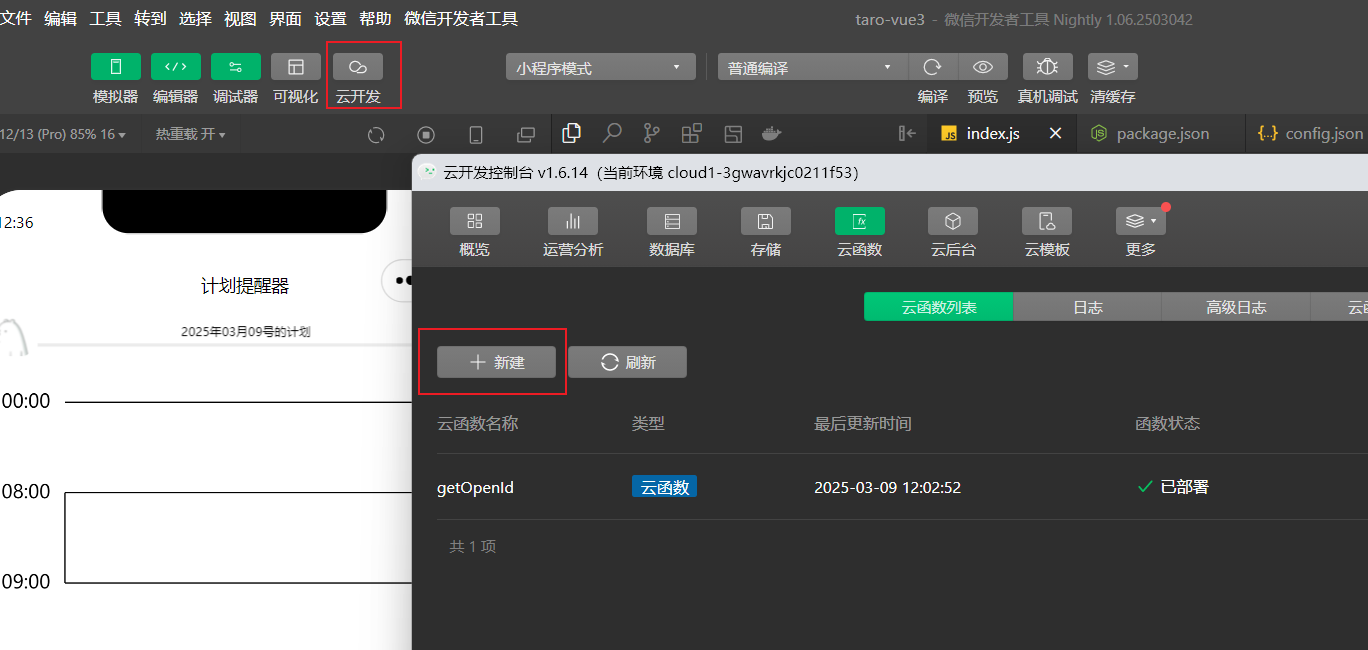
Task: Click the 2025年03月09号的计划 date label
Action: [246, 331]
